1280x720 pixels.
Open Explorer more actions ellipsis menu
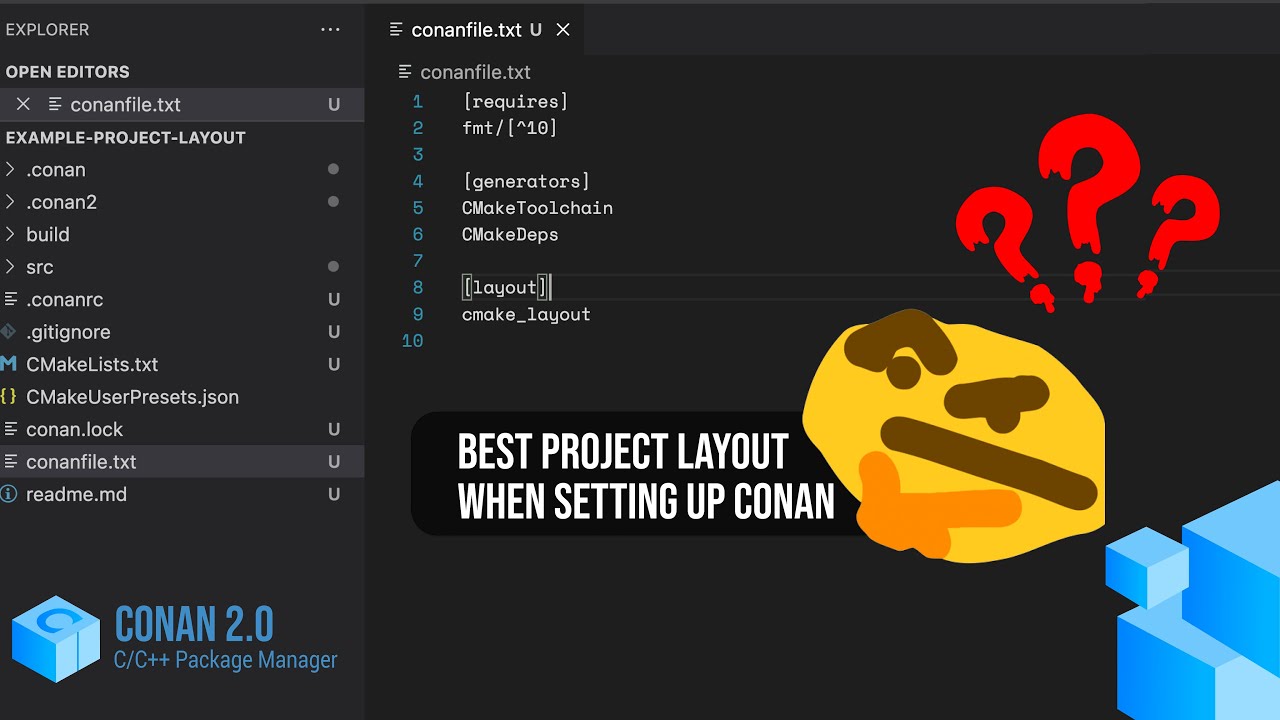330,30
